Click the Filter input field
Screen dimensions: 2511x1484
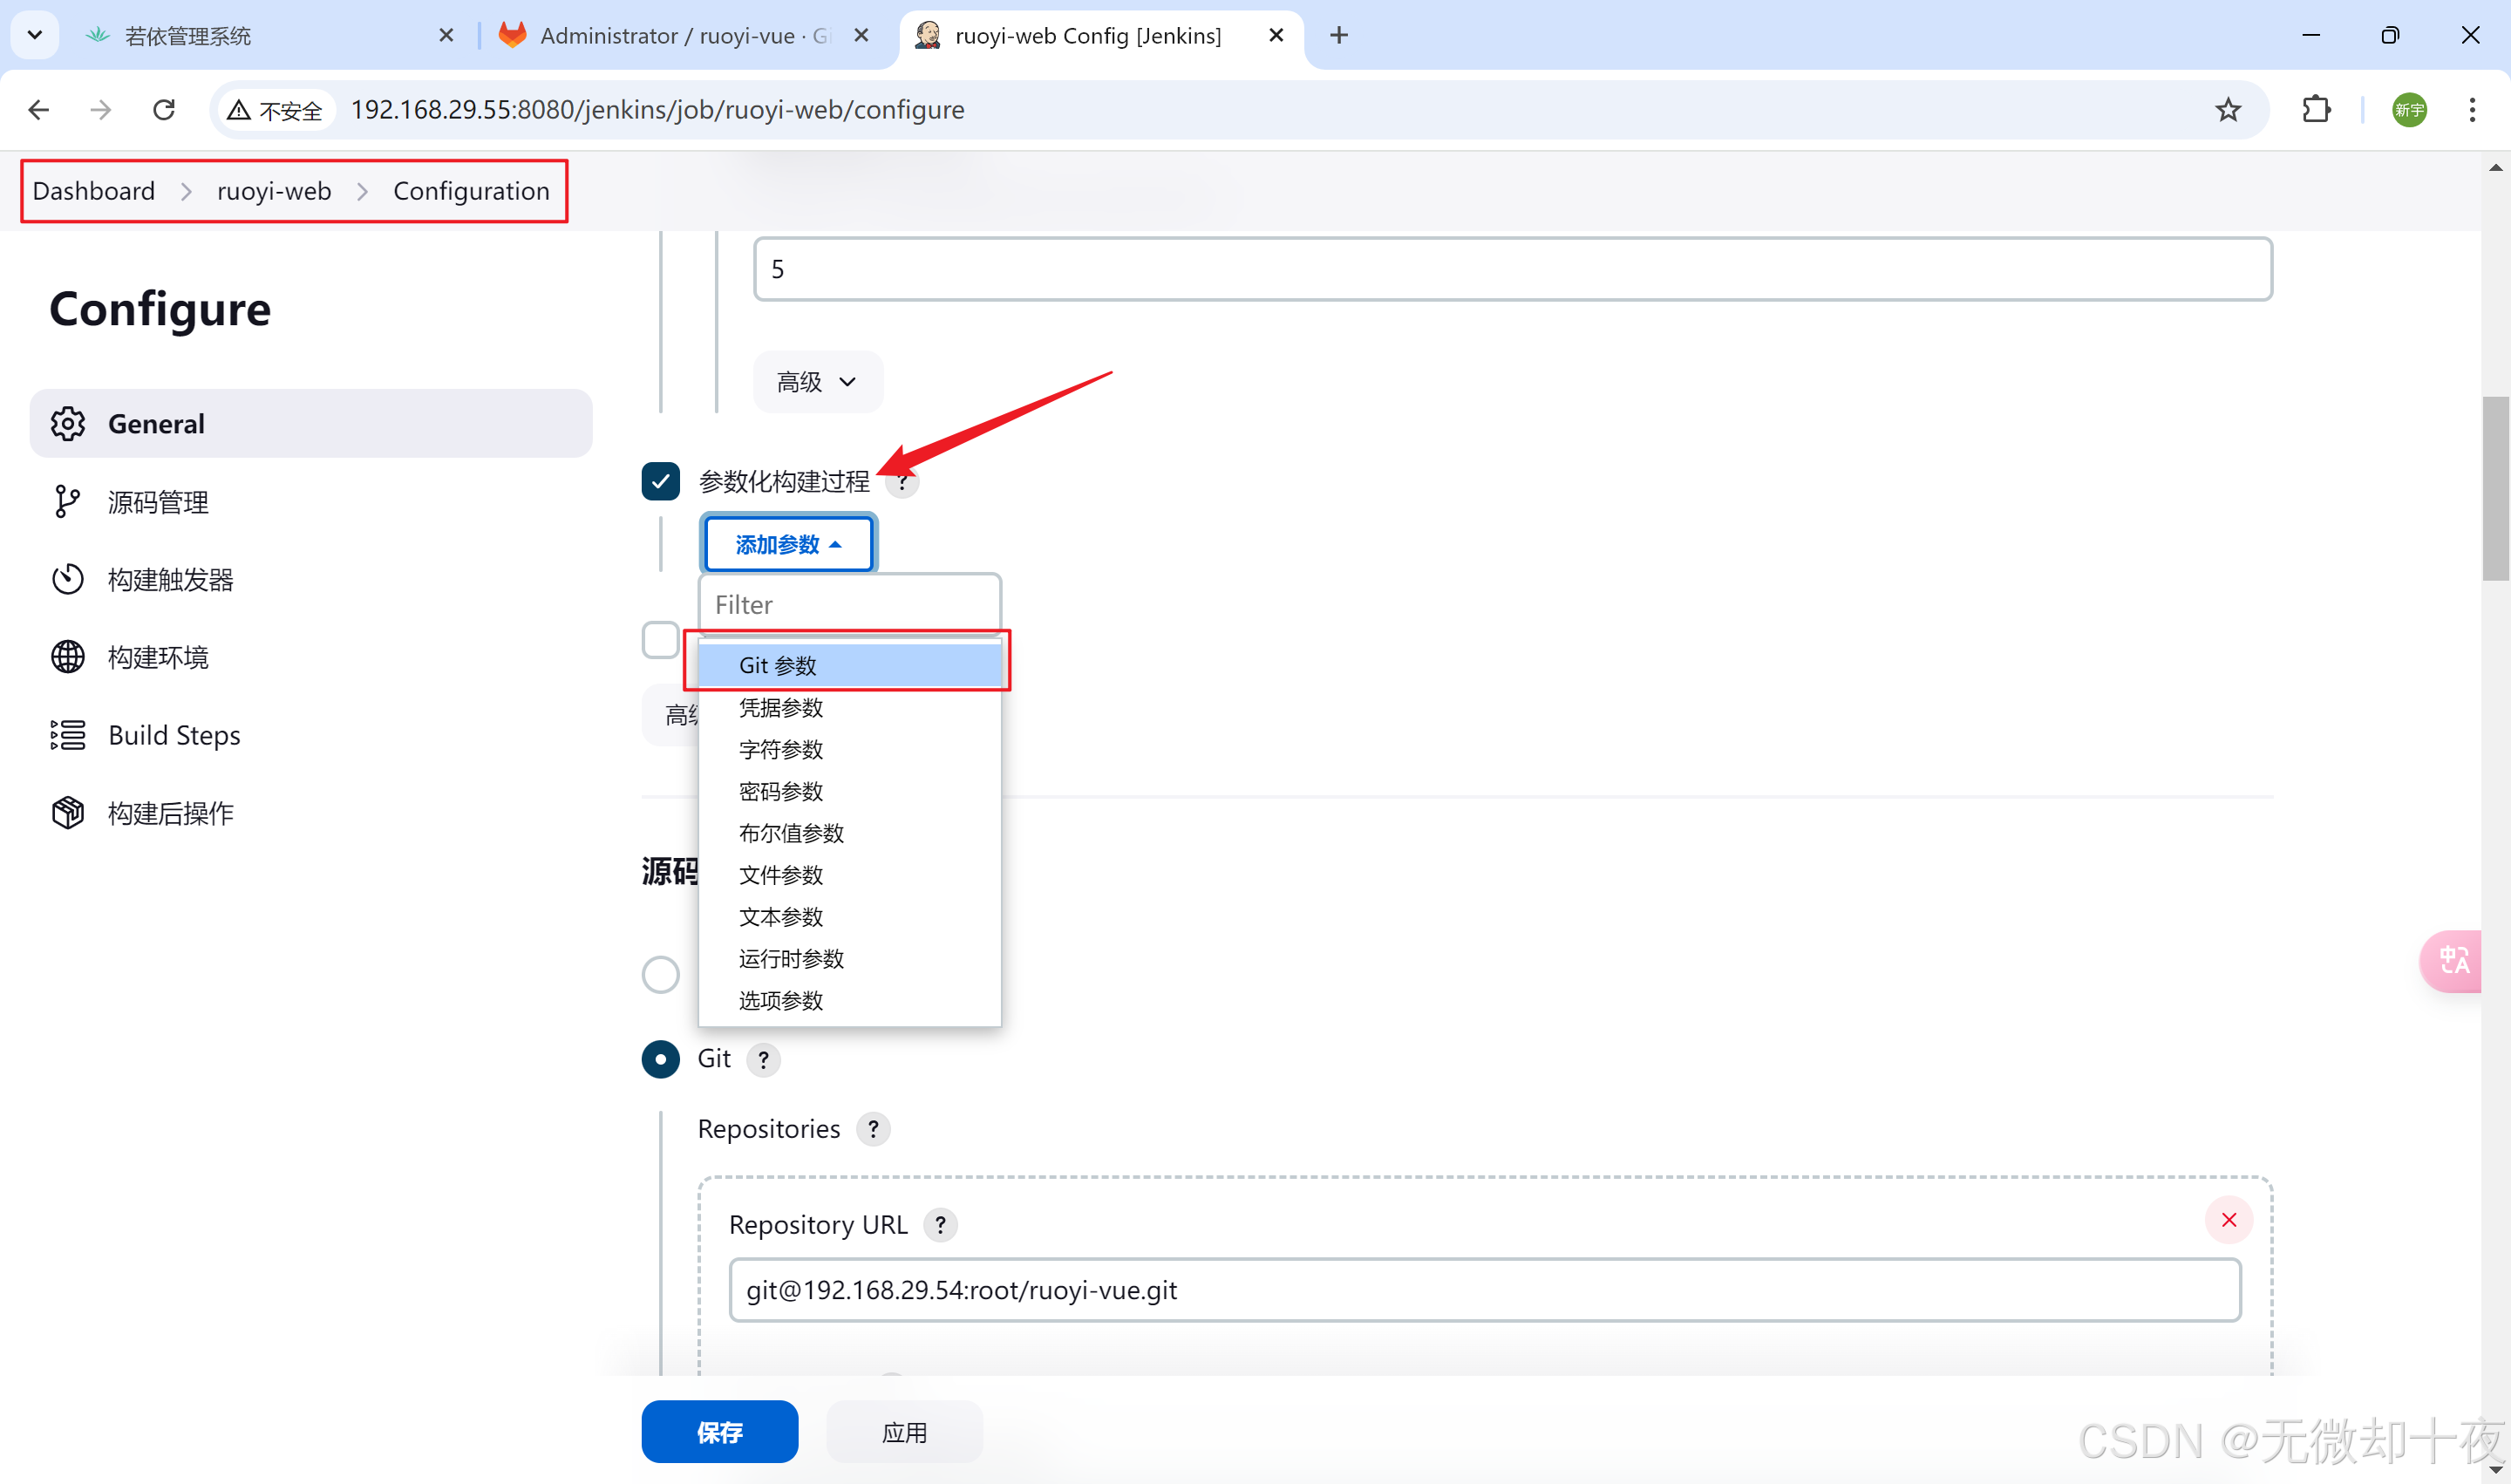pos(849,605)
